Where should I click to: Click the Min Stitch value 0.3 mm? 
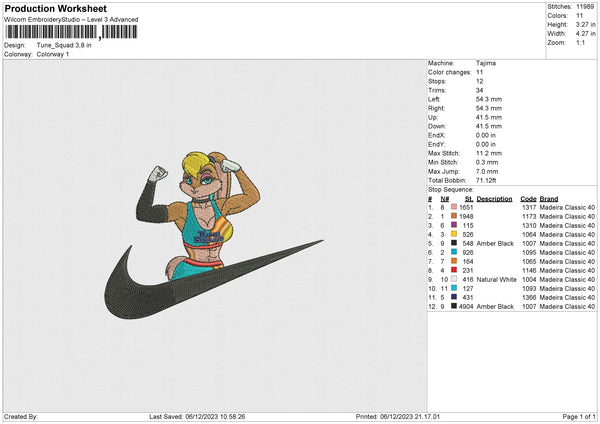tap(487, 163)
